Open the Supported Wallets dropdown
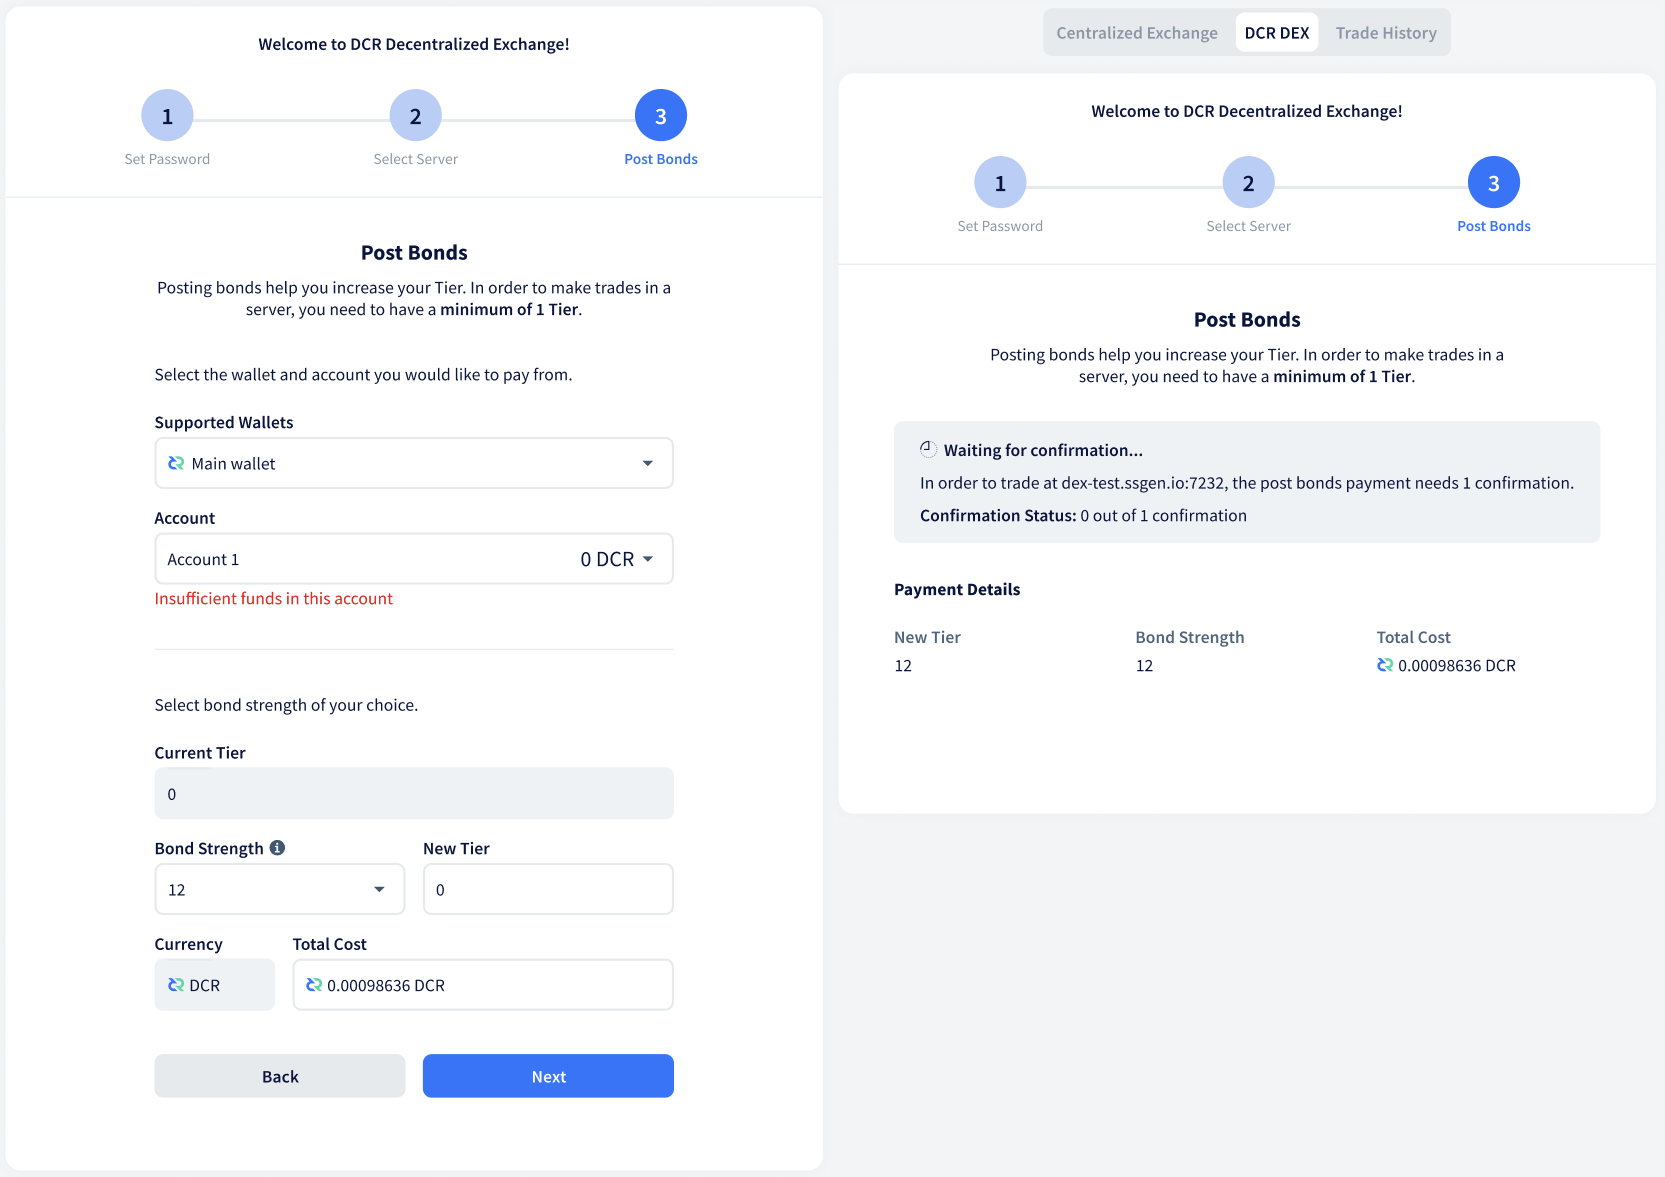This screenshot has width=1665, height=1177. [x=413, y=463]
